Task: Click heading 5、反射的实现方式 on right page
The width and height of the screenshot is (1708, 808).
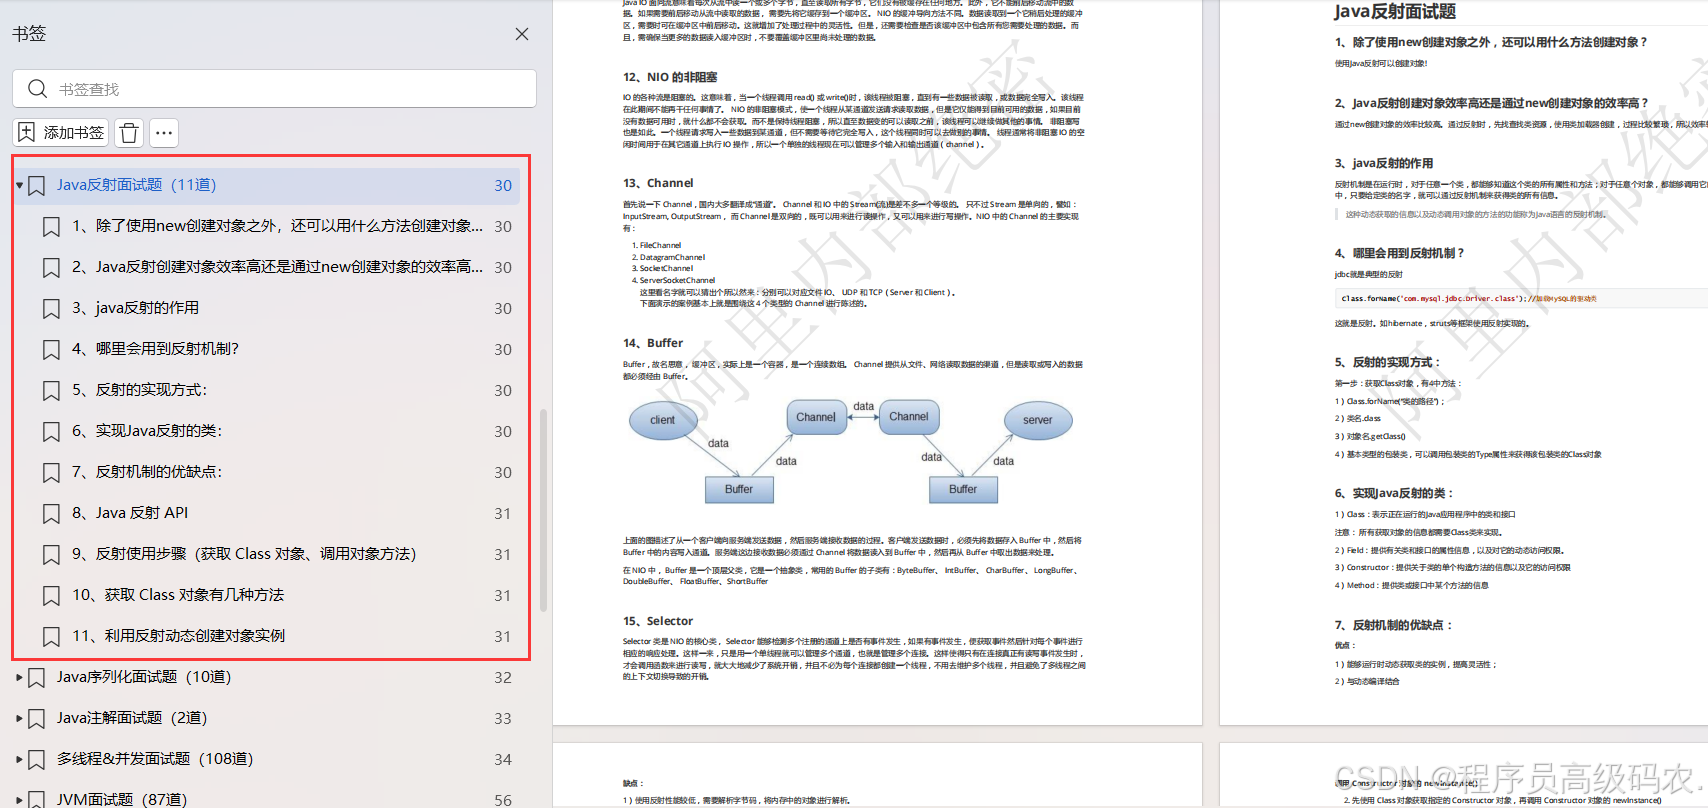Action: click(1388, 362)
